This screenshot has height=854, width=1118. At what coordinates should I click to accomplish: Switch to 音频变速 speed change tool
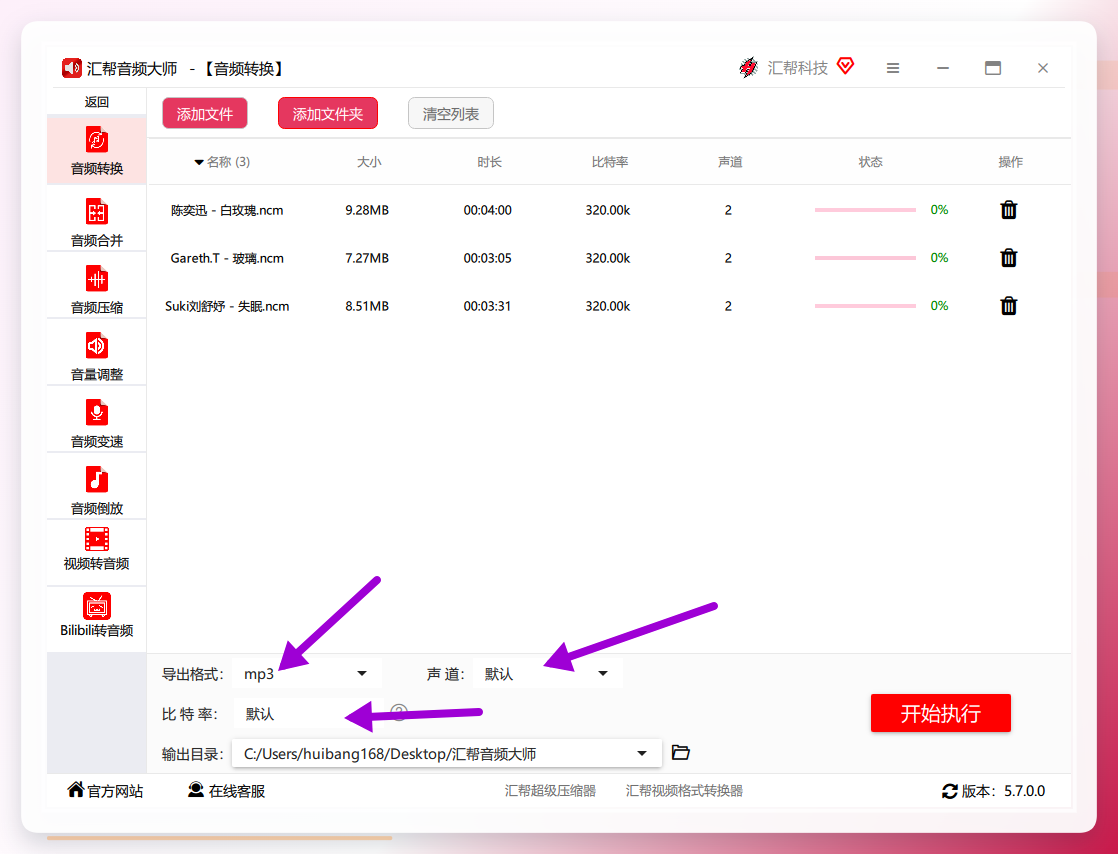click(x=97, y=423)
